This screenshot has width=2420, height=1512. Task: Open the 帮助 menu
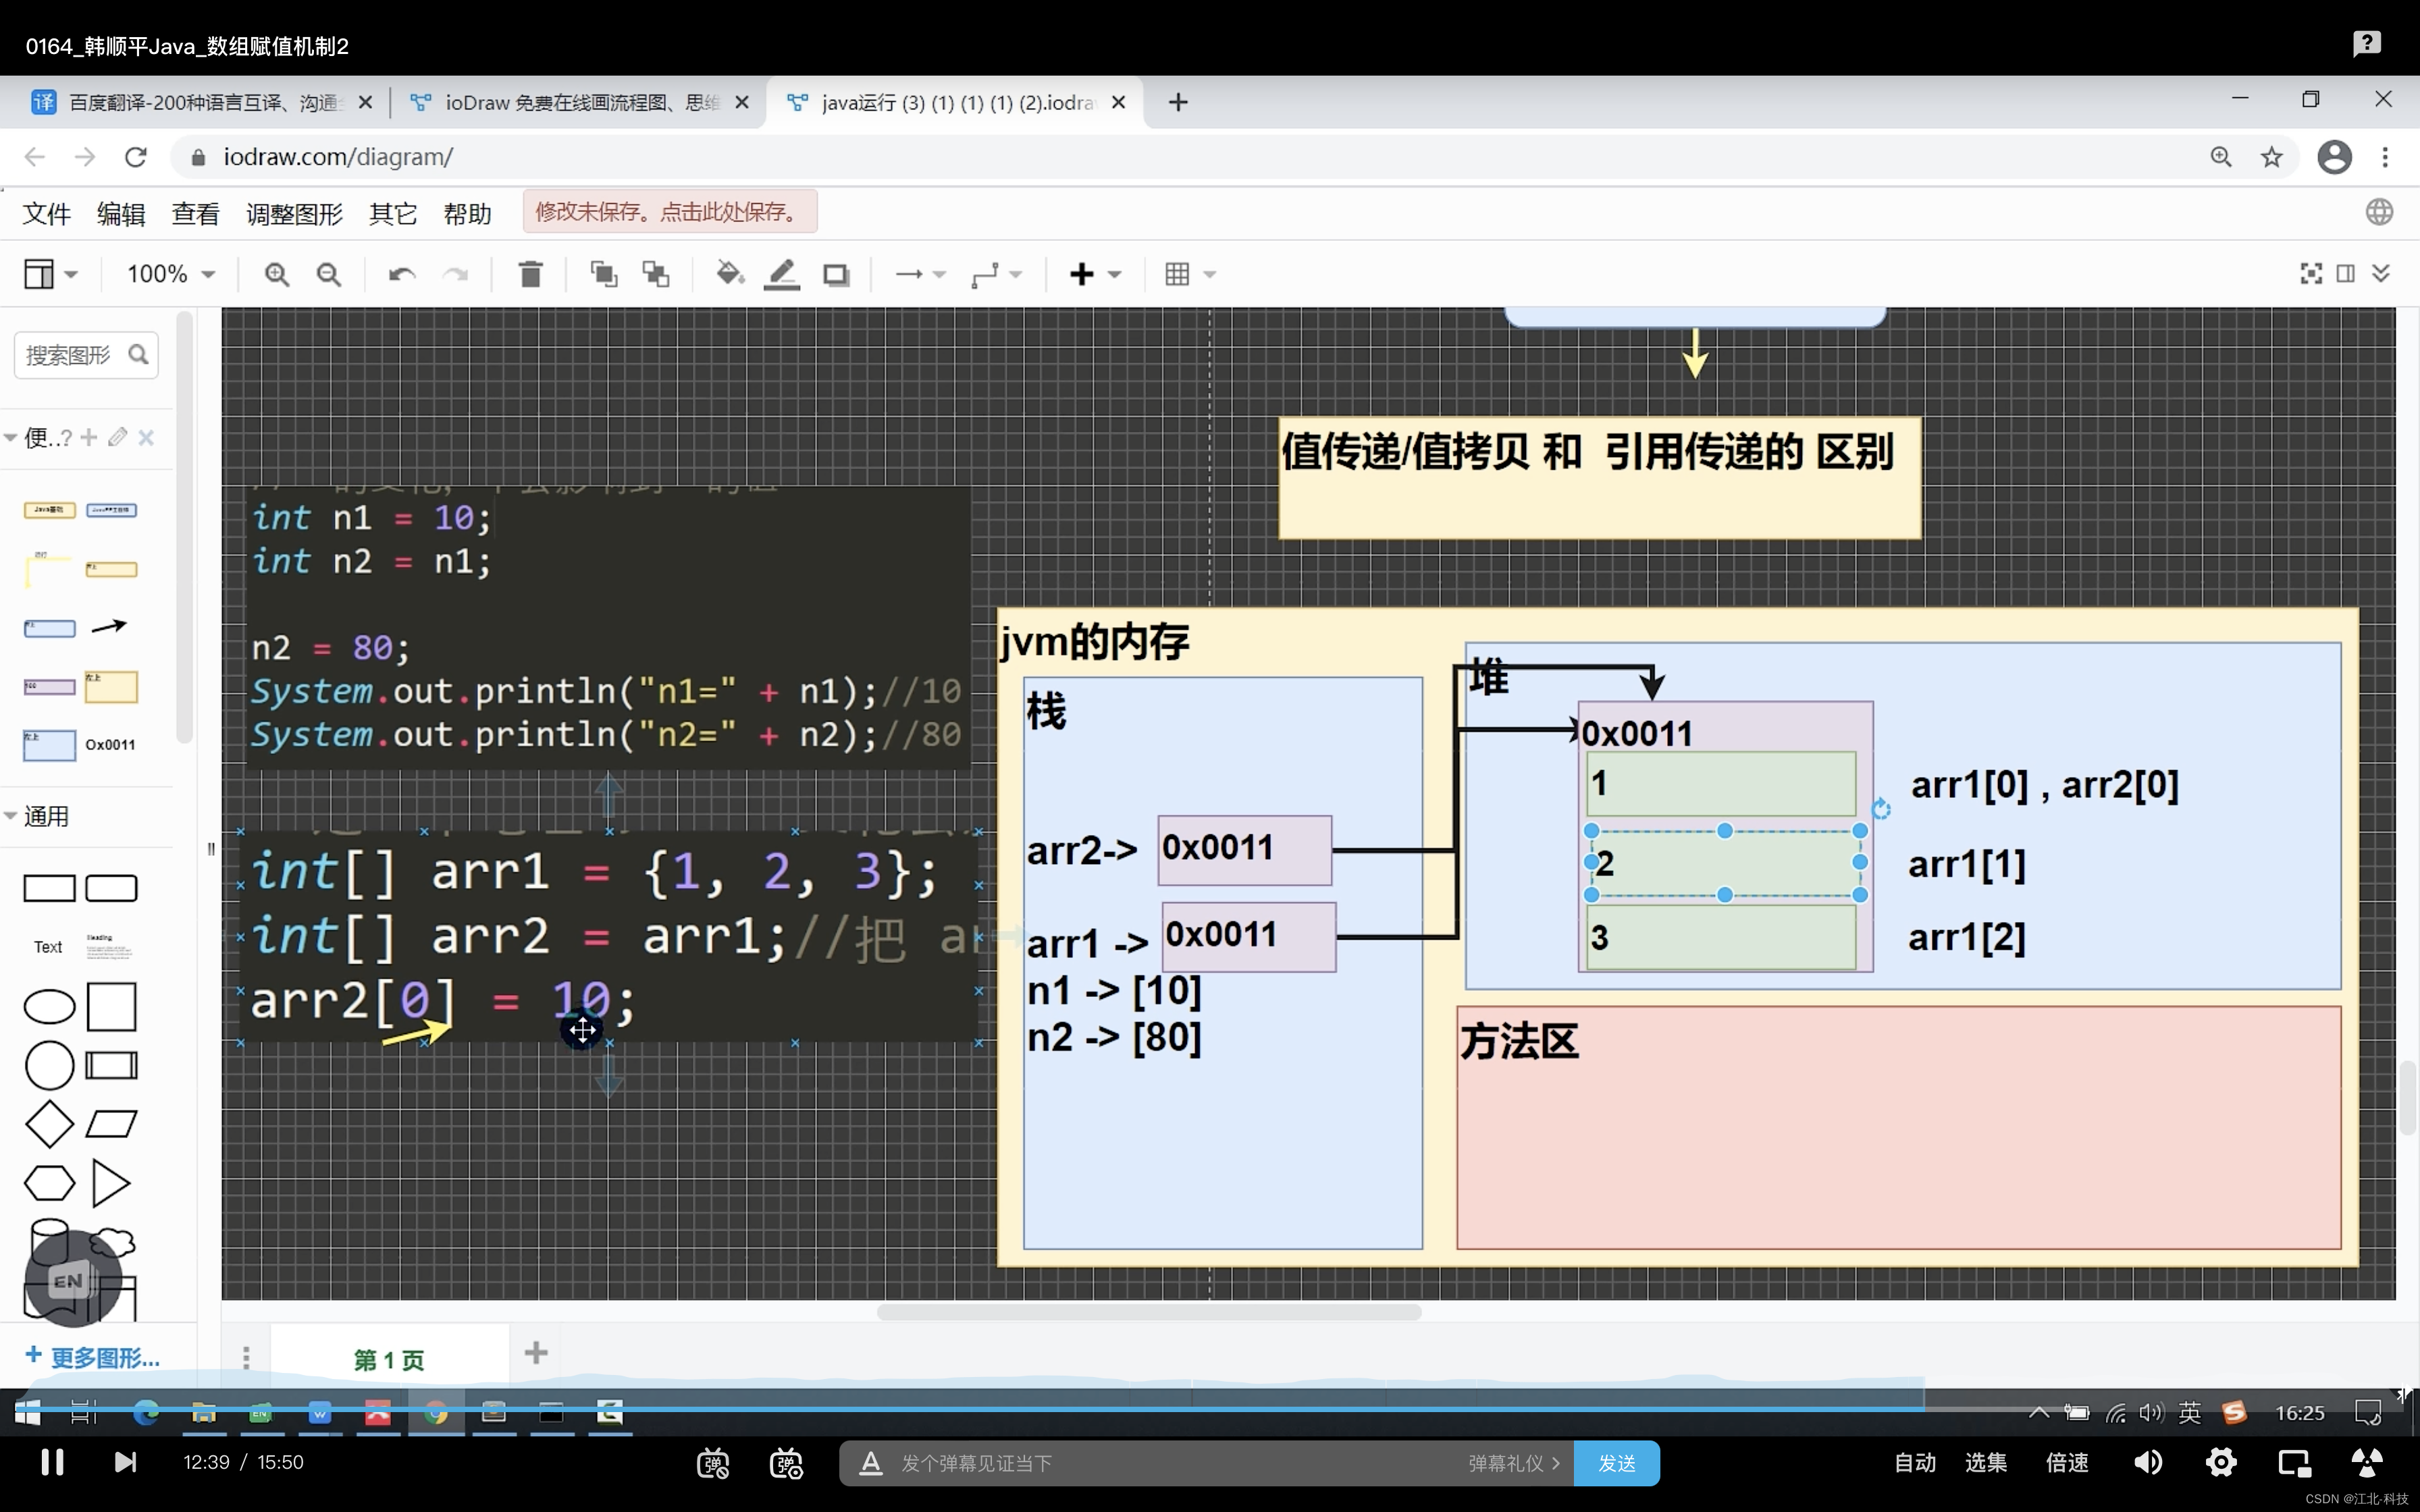(x=467, y=214)
